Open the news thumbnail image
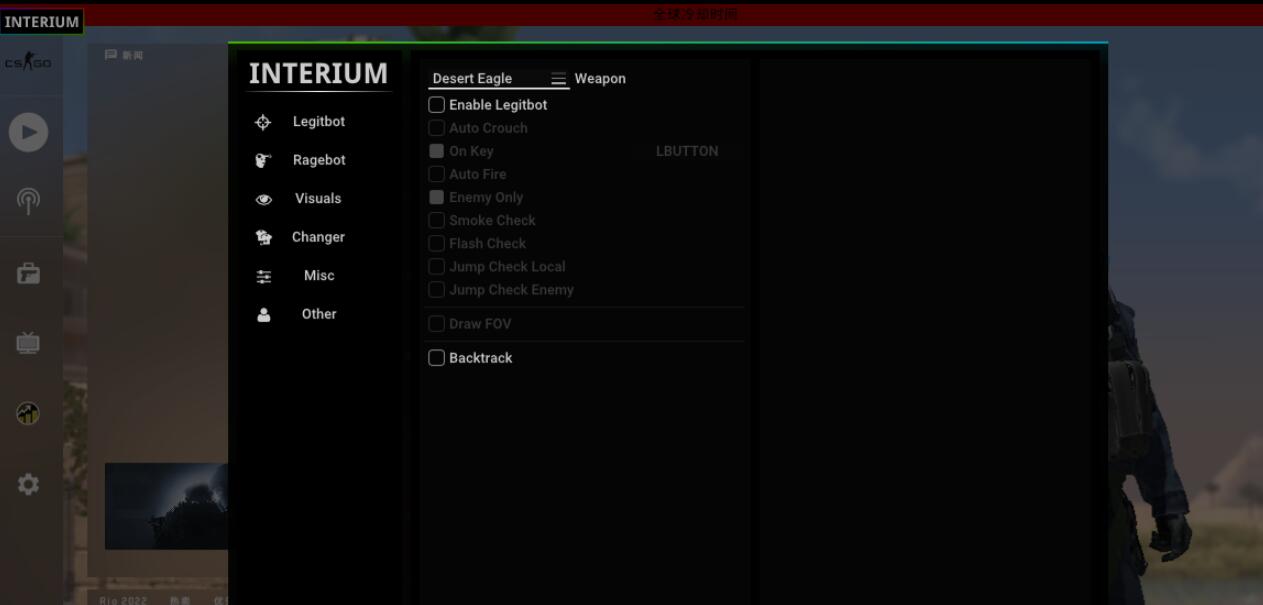1263x605 pixels. [x=166, y=506]
